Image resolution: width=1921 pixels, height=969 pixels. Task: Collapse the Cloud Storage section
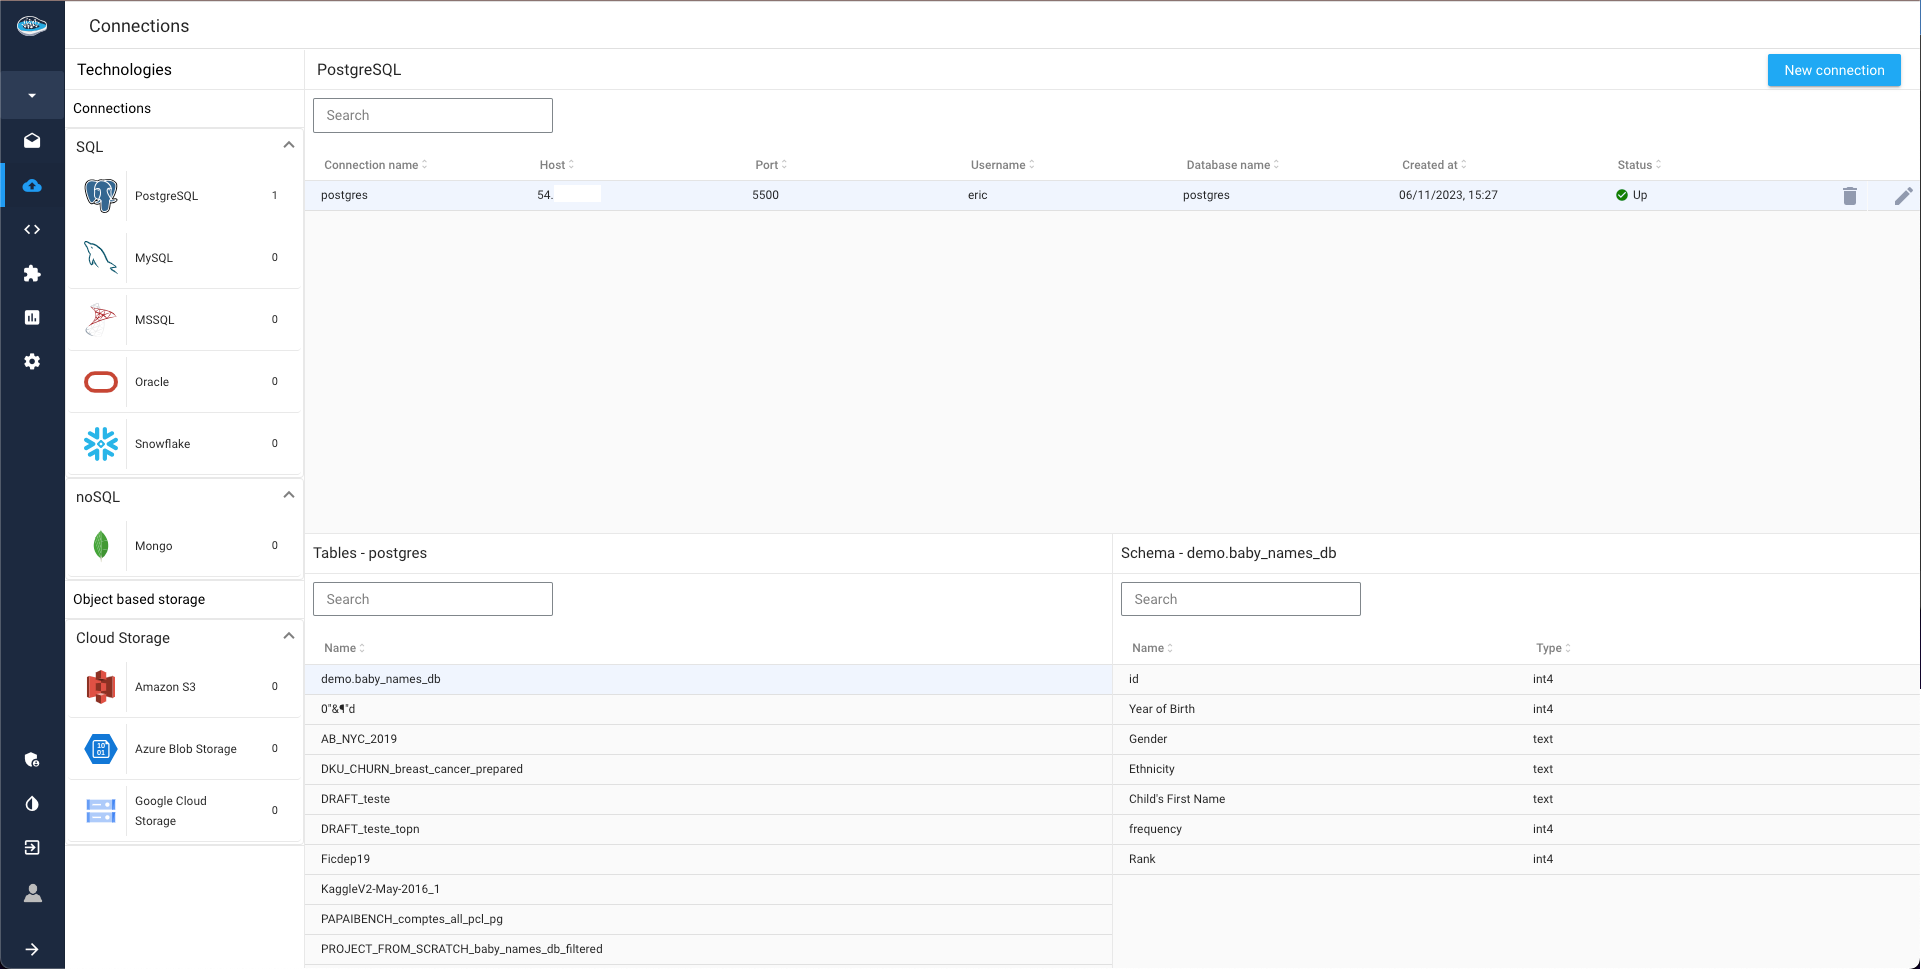coord(288,637)
